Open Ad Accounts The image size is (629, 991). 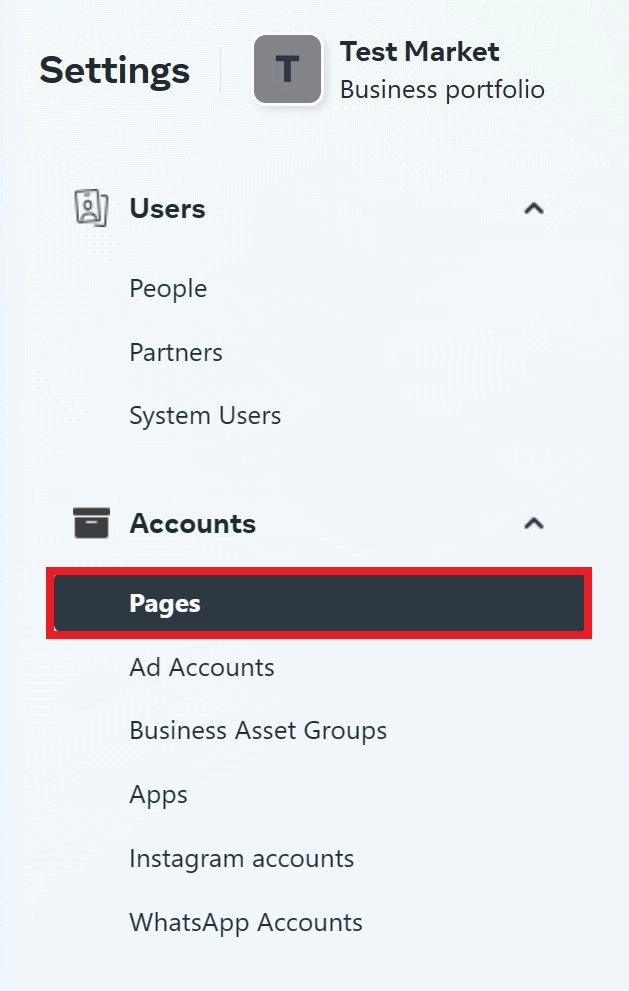(202, 667)
